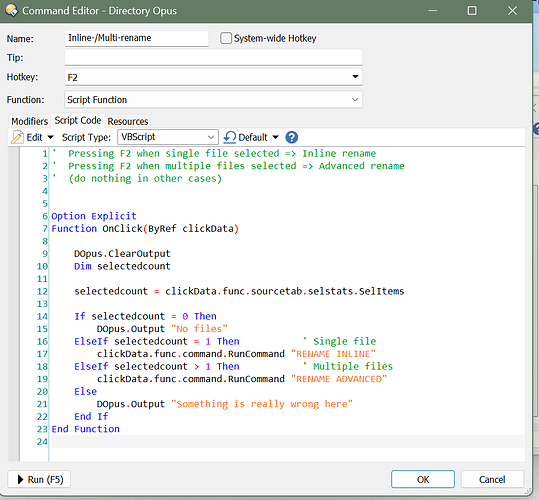Click the "' Multiple files" comment
The height and width of the screenshot is (500, 539).
[x=348, y=366]
